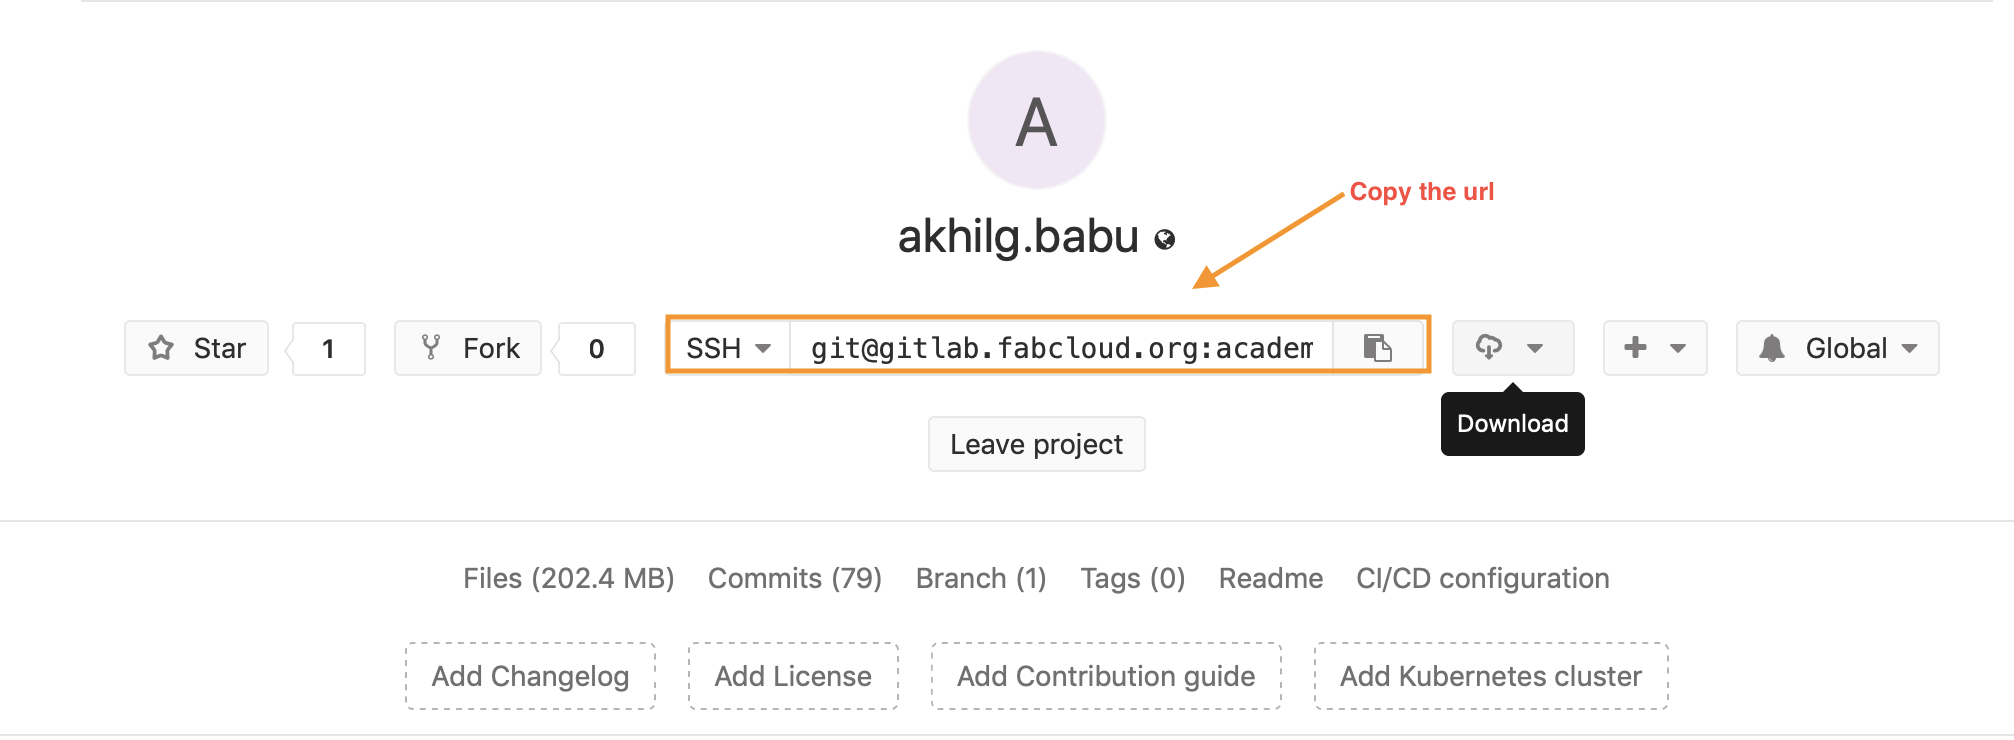Image resolution: width=2014 pixels, height=740 pixels.
Task: Click Add Changelog button
Action: 530,676
